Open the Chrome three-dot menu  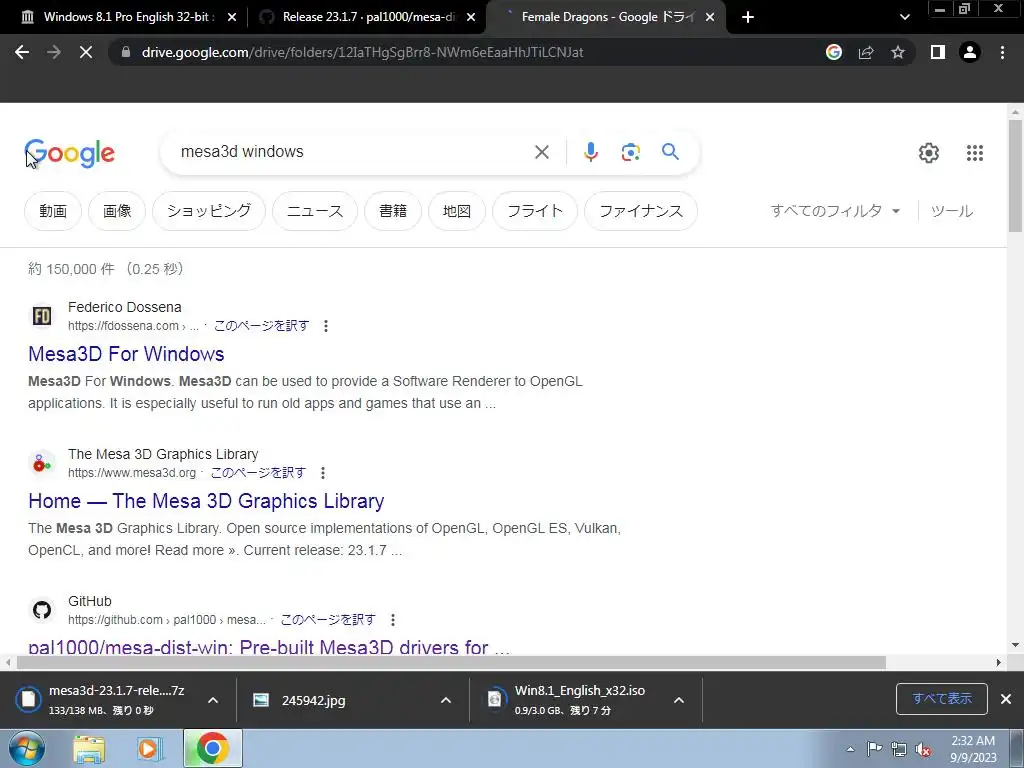(x=1002, y=52)
